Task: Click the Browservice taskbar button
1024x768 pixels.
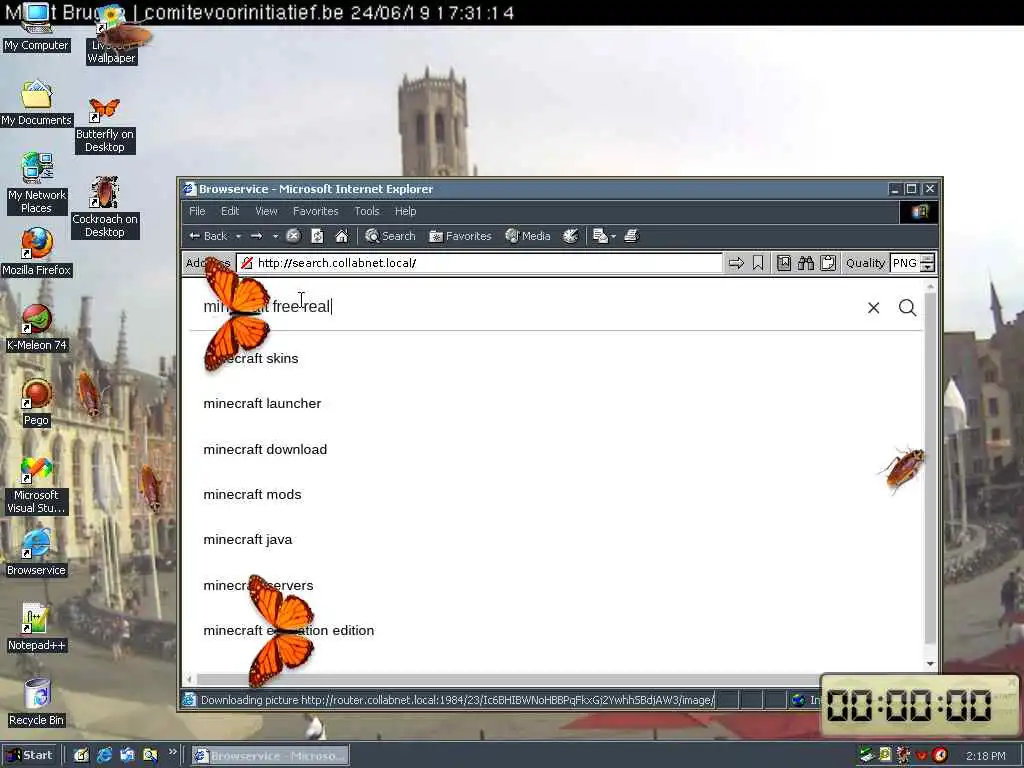Action: [270, 756]
